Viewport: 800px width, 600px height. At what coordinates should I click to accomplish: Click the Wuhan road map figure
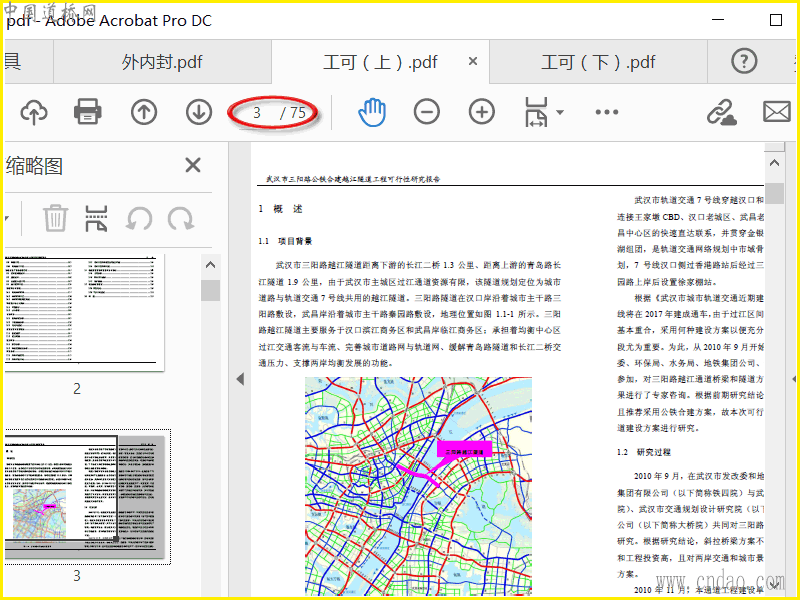click(418, 485)
